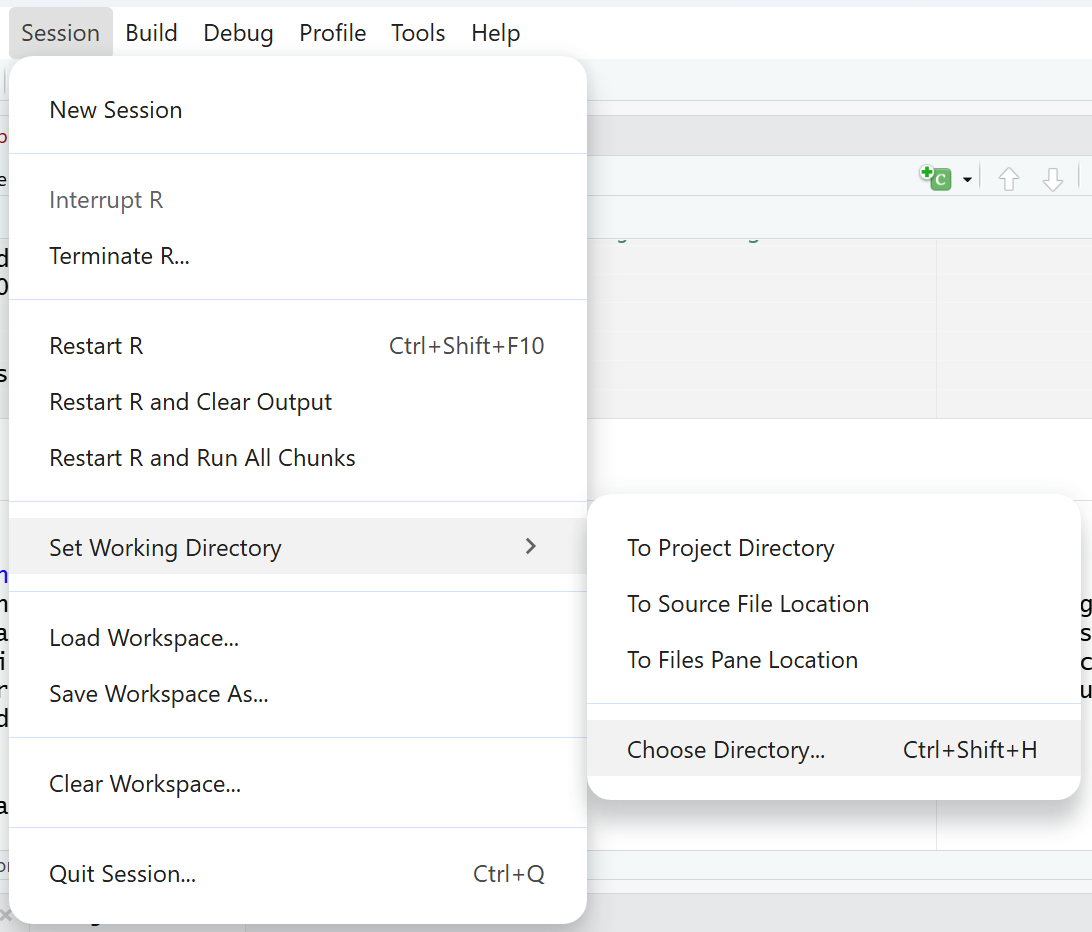Choose Restart R and Run All Chunks
The image size is (1092, 932).
click(202, 458)
